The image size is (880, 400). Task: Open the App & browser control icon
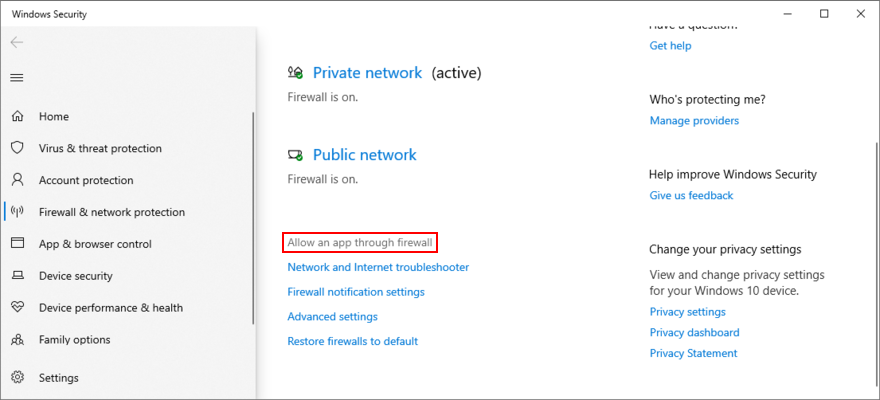click(17, 244)
